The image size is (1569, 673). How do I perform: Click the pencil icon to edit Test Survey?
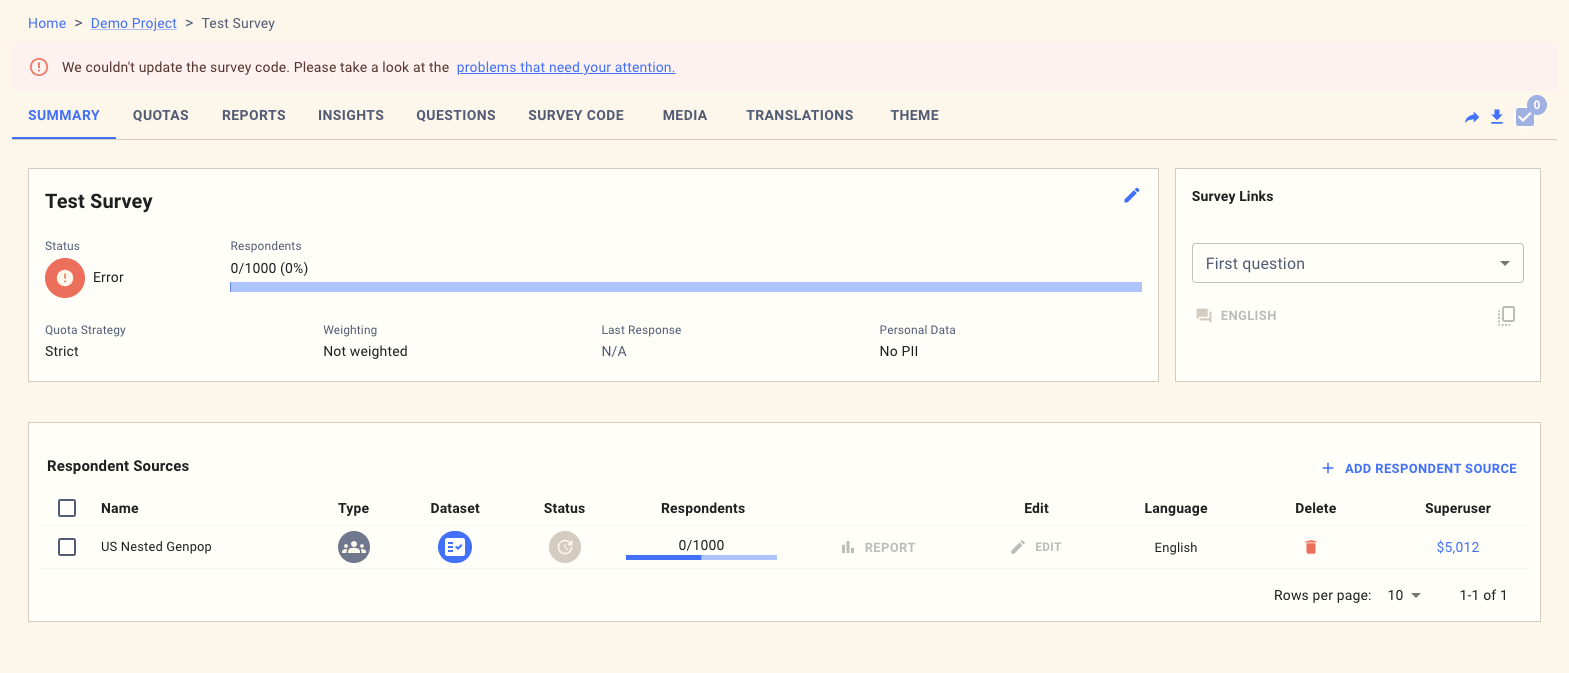point(1132,195)
